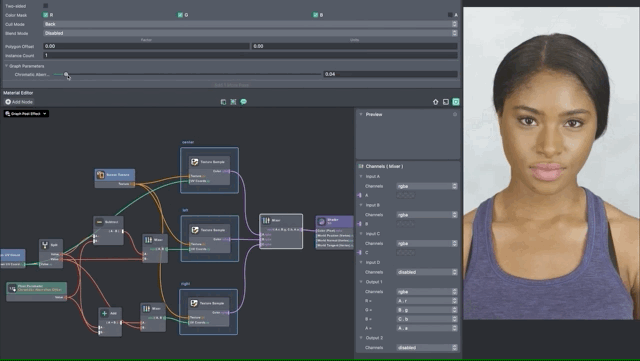Click the frame-all nodes toolbar icon
This screenshot has height=361, width=640.
tap(233, 102)
